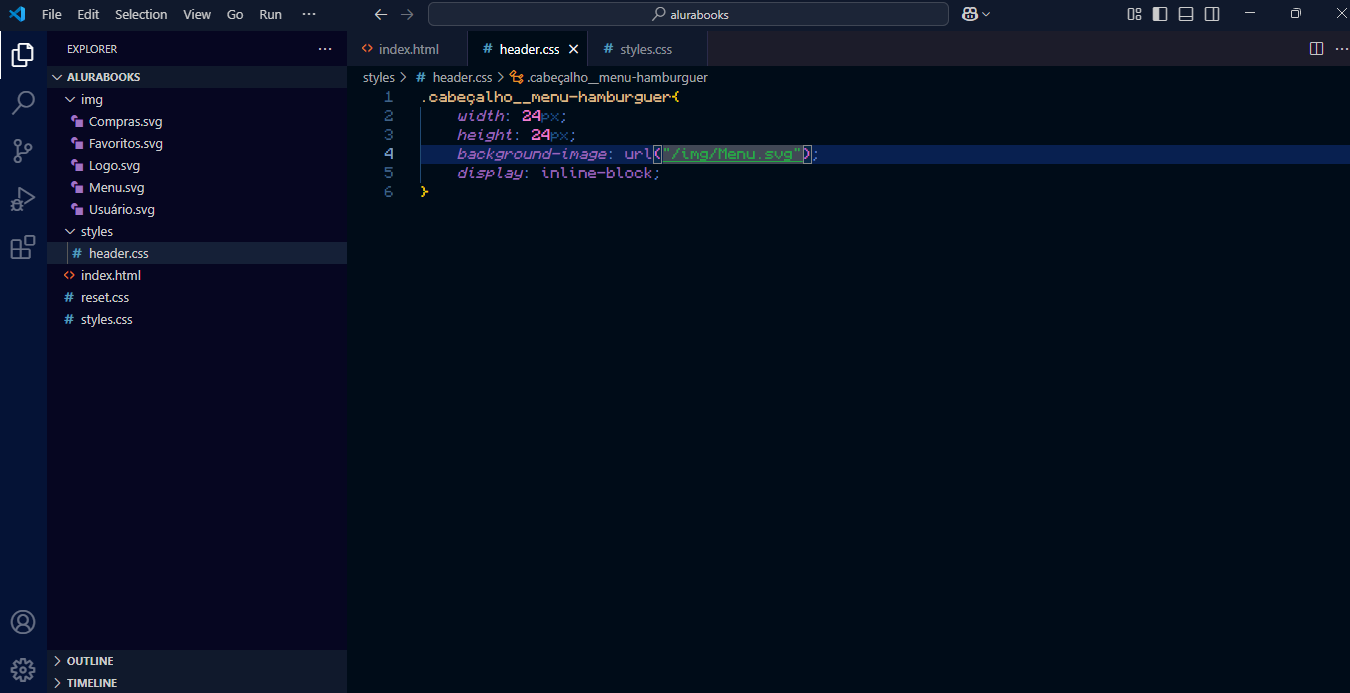Open the Search view in activity bar
Image resolution: width=1350 pixels, height=693 pixels.
pos(23,102)
